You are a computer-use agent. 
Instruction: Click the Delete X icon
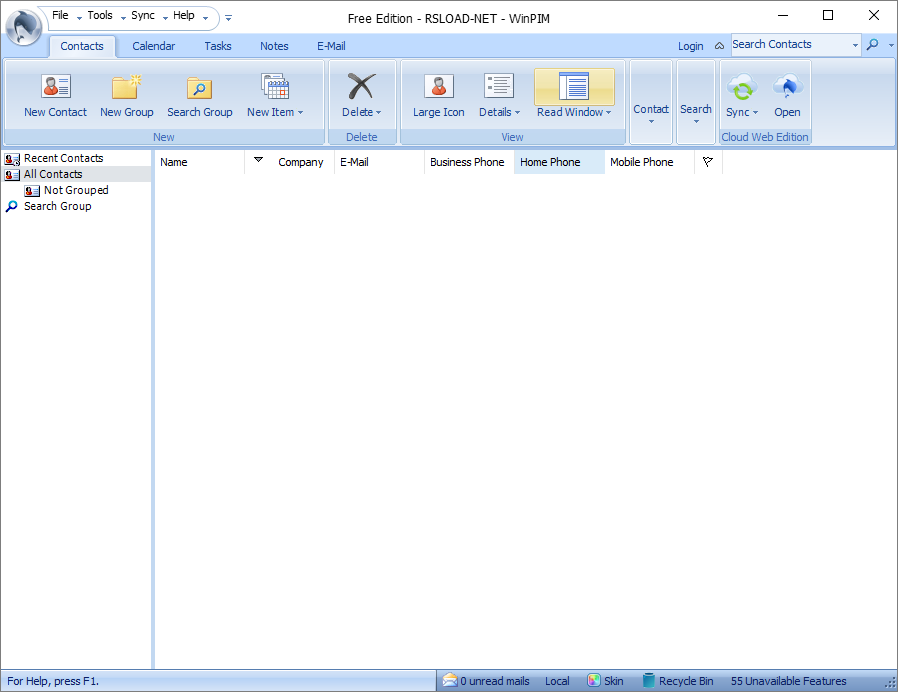(361, 86)
